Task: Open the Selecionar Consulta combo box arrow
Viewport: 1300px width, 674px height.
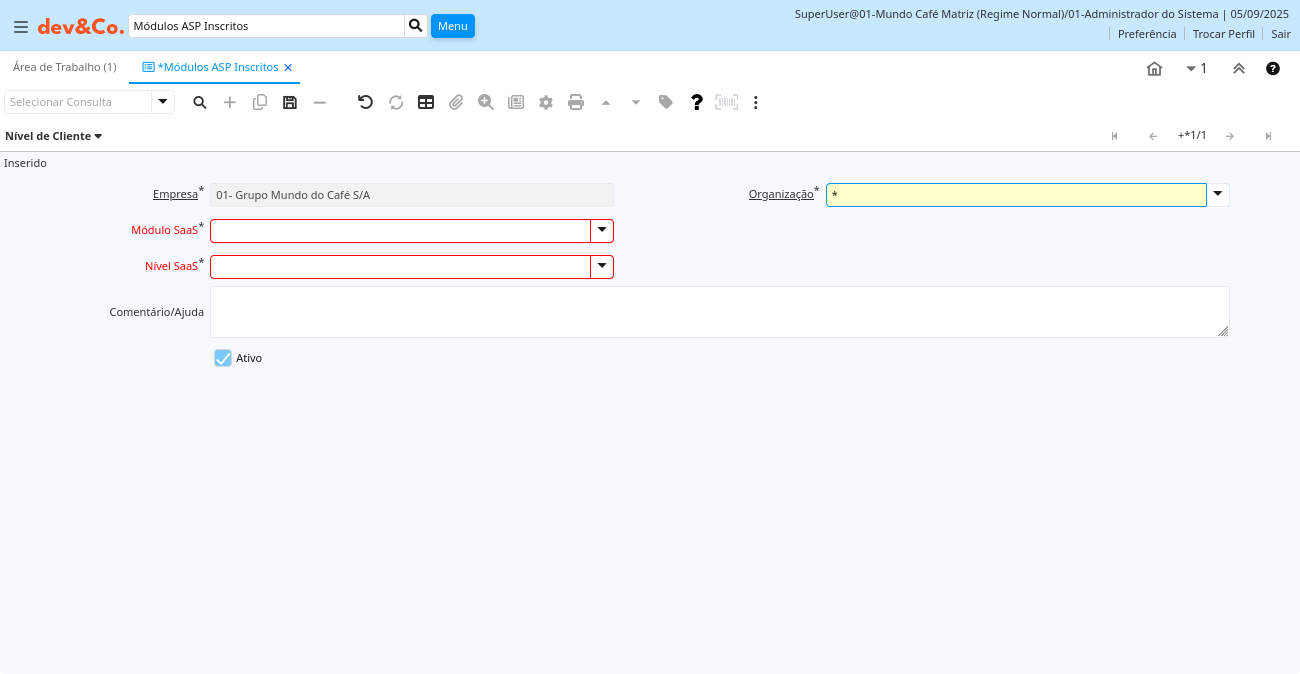Action: click(x=163, y=102)
